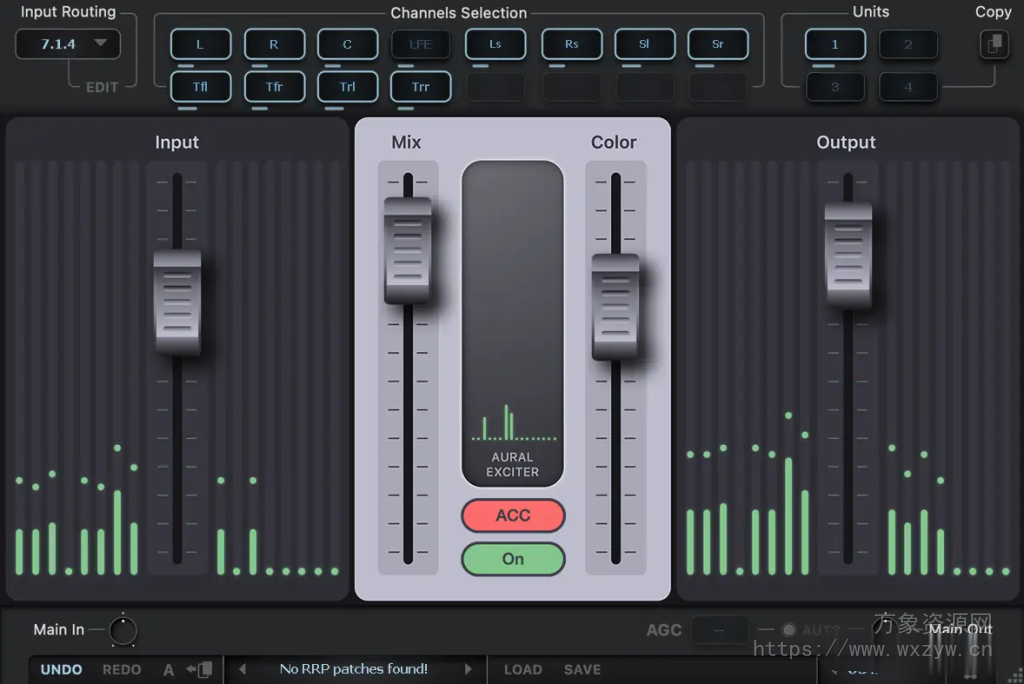
Task: Click the next preset arrow
Action: click(x=468, y=669)
